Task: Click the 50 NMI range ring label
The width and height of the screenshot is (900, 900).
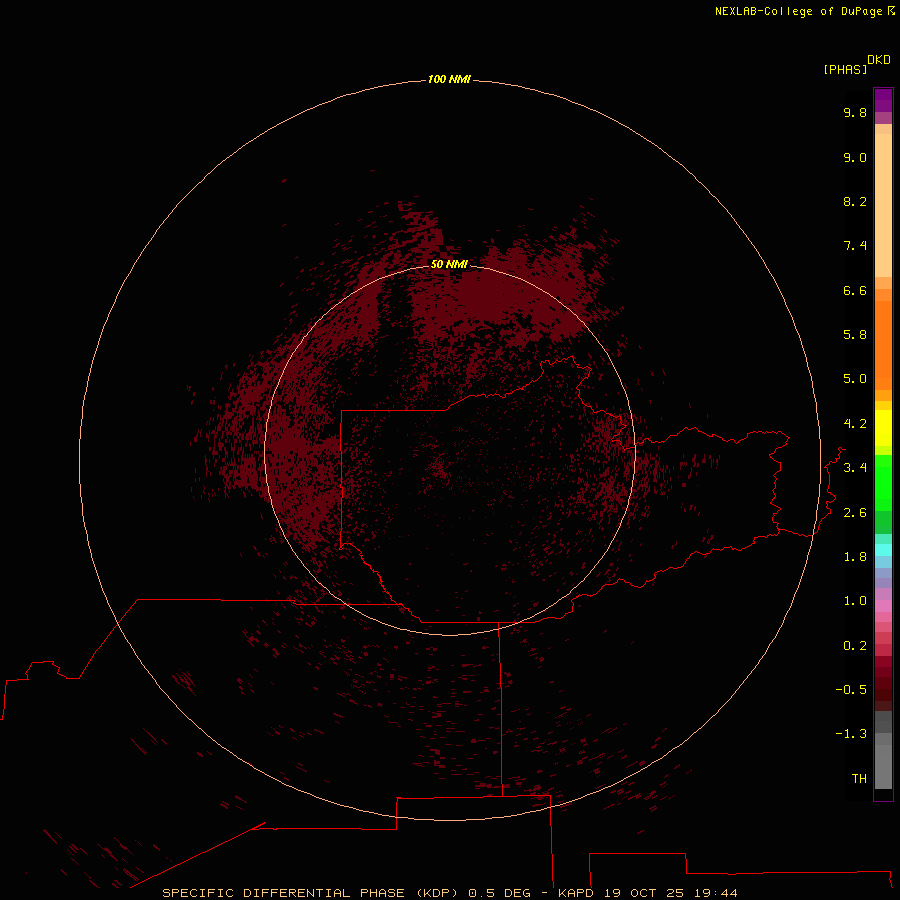Action: coord(449,264)
